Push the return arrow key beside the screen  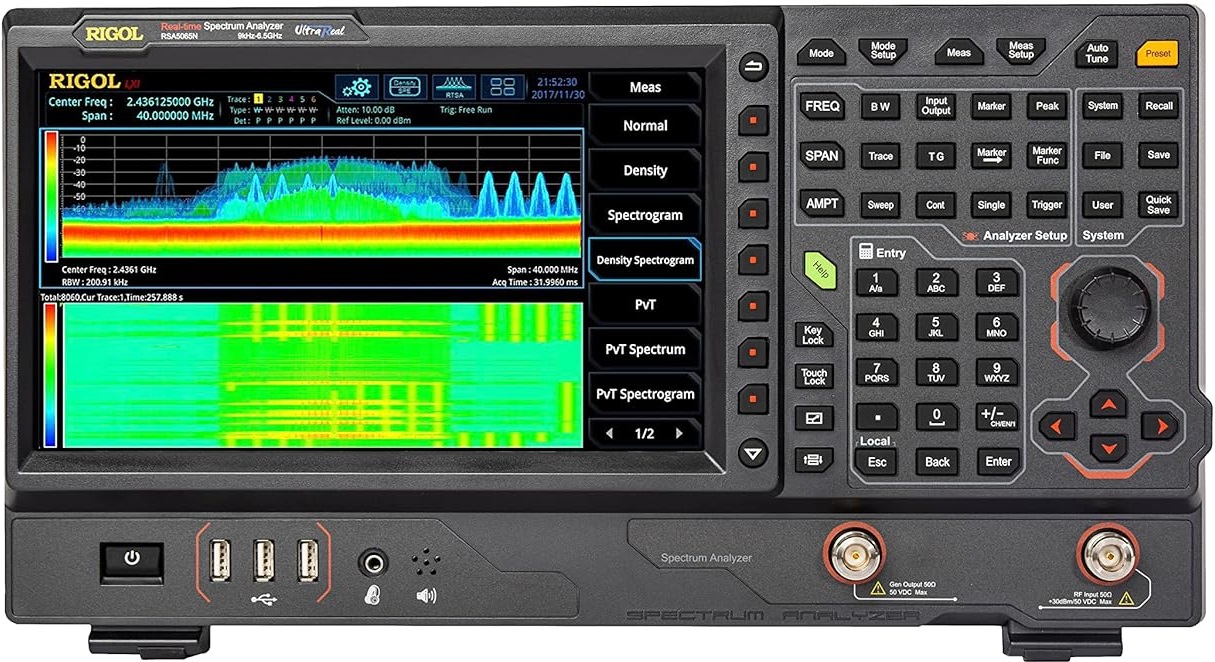[753, 68]
